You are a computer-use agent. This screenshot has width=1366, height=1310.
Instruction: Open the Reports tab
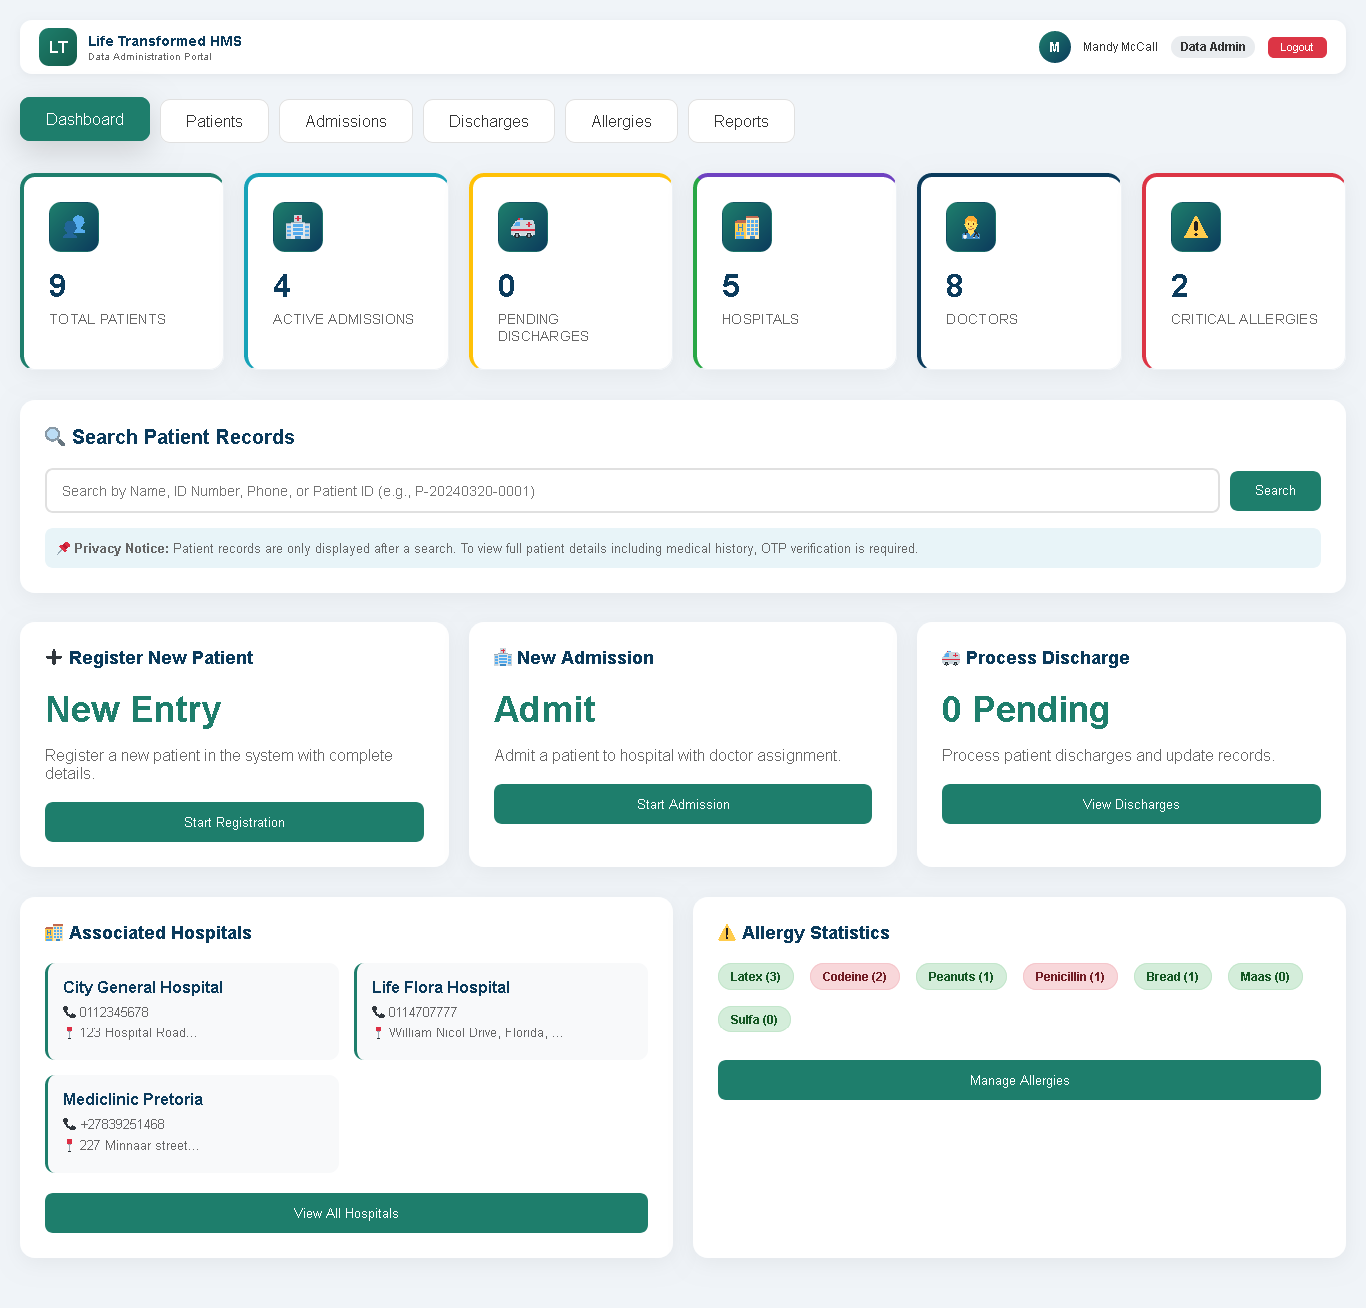point(741,121)
